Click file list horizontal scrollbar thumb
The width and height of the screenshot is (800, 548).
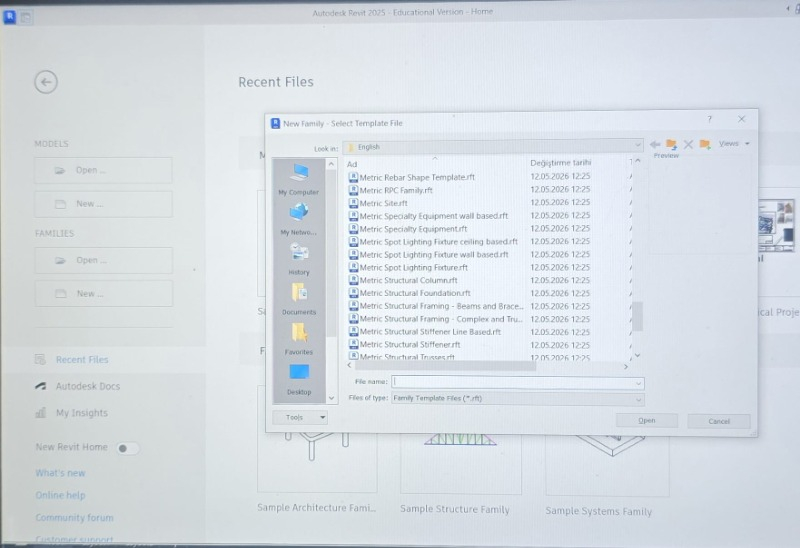tap(445, 366)
